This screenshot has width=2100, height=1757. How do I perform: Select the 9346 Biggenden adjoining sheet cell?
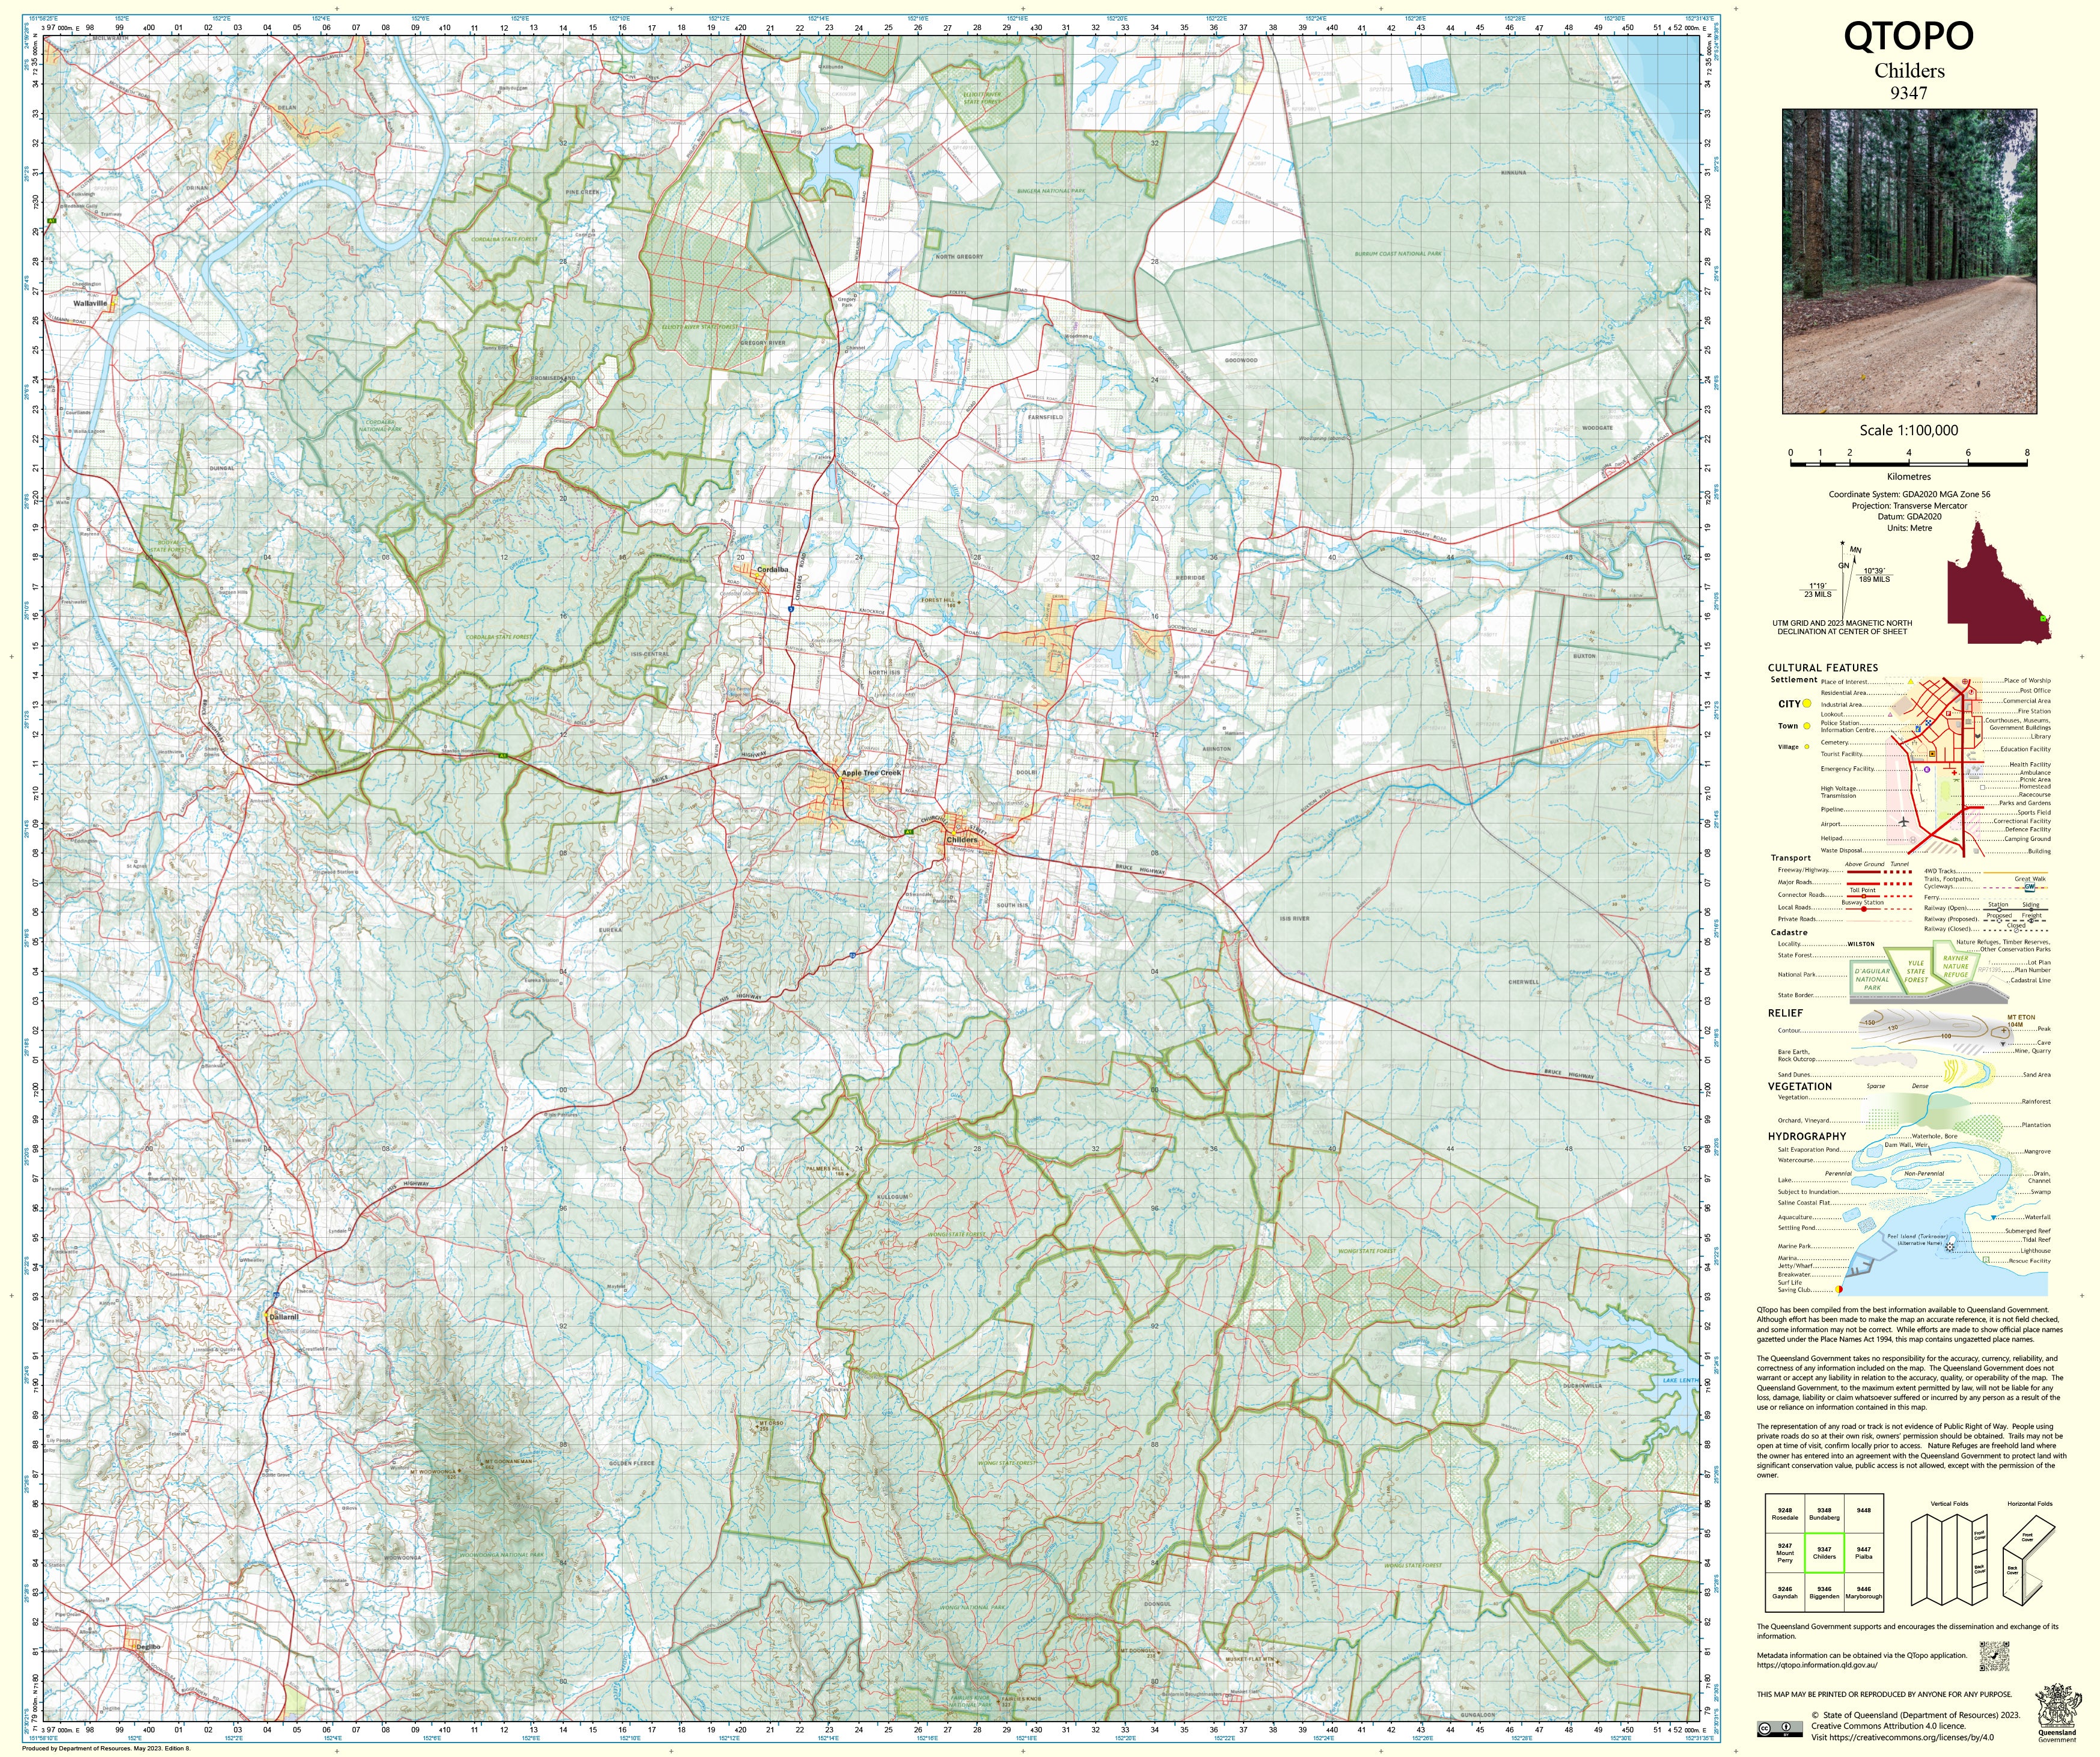pos(1824,1592)
